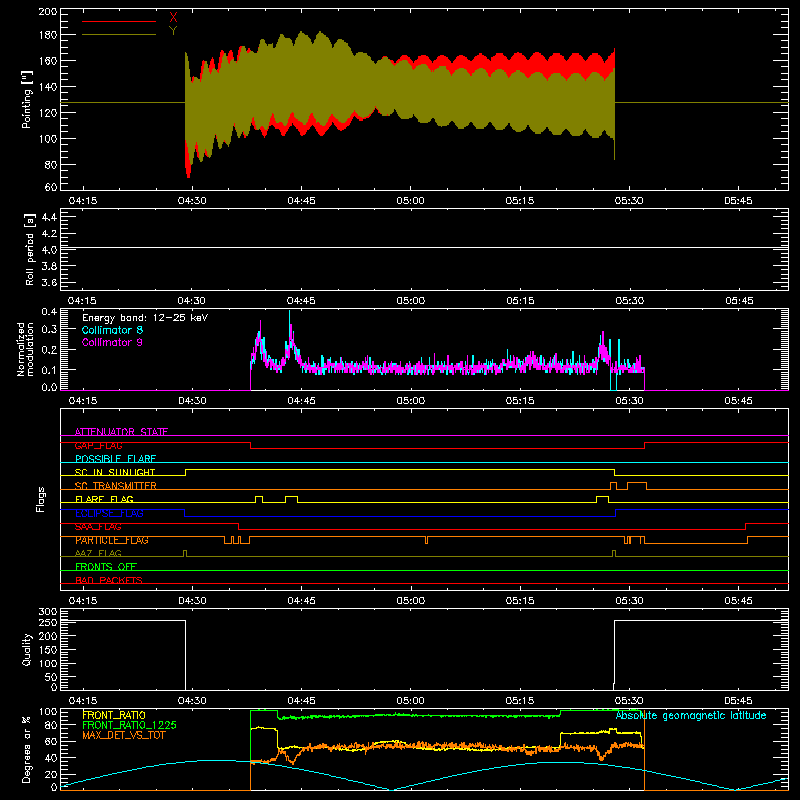Click the red X legend line
The image size is (800, 800).
tap(119, 21)
